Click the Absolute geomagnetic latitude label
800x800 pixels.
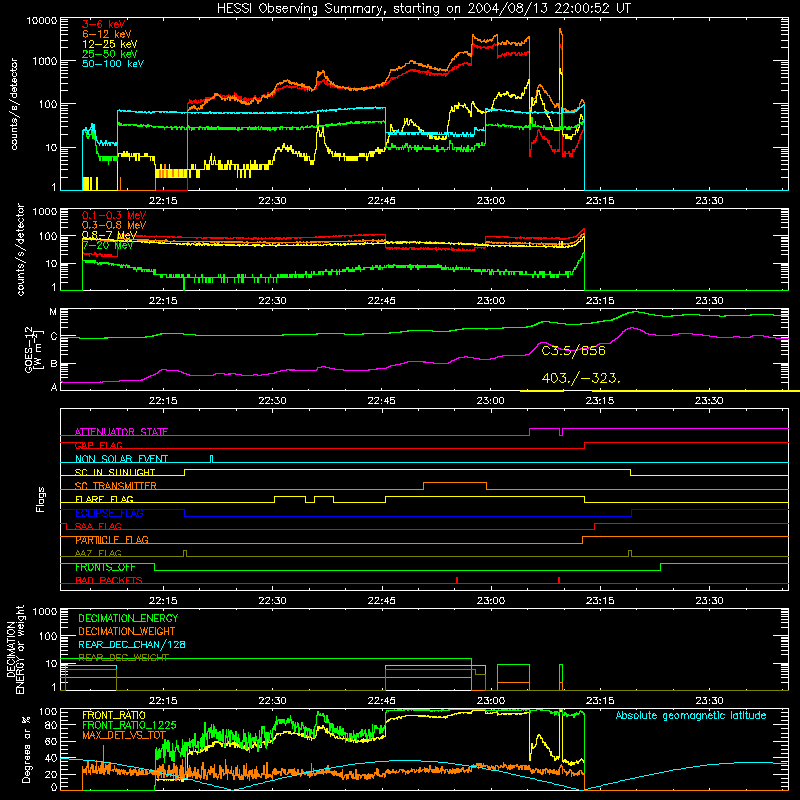(x=691, y=715)
